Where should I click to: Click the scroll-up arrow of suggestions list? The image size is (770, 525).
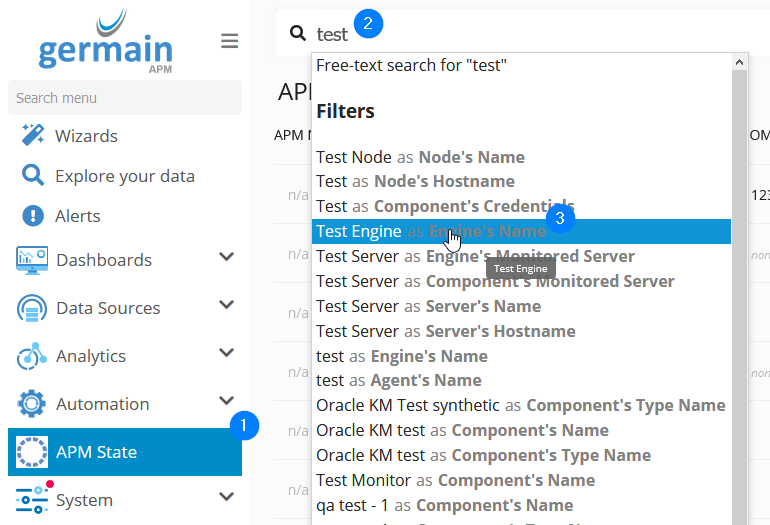(x=740, y=62)
